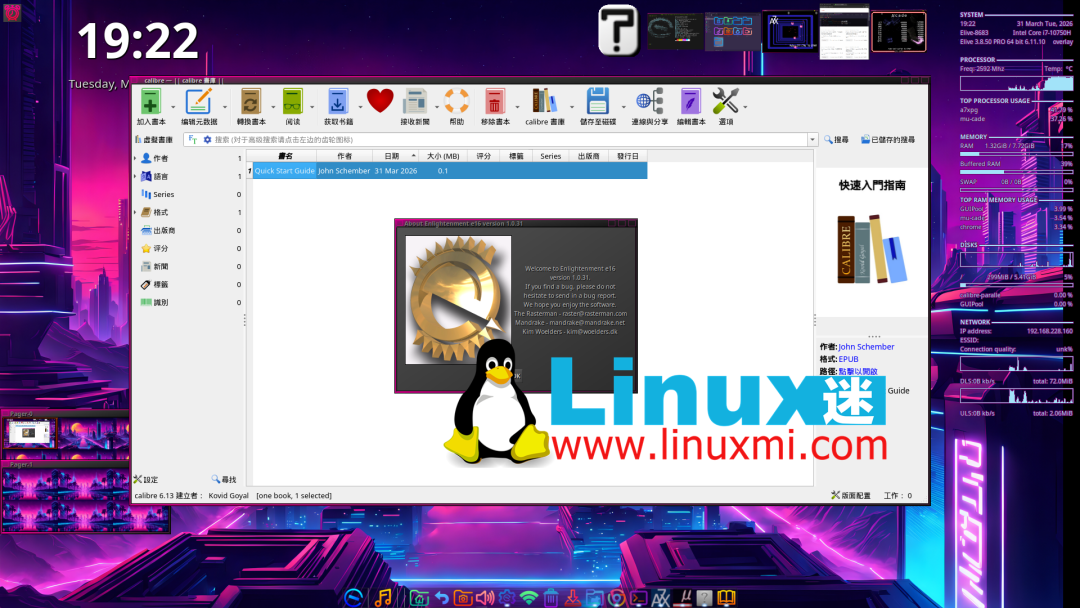Open the Preferences wrench icon
The height and width of the screenshot is (608, 1080).
tap(725, 101)
